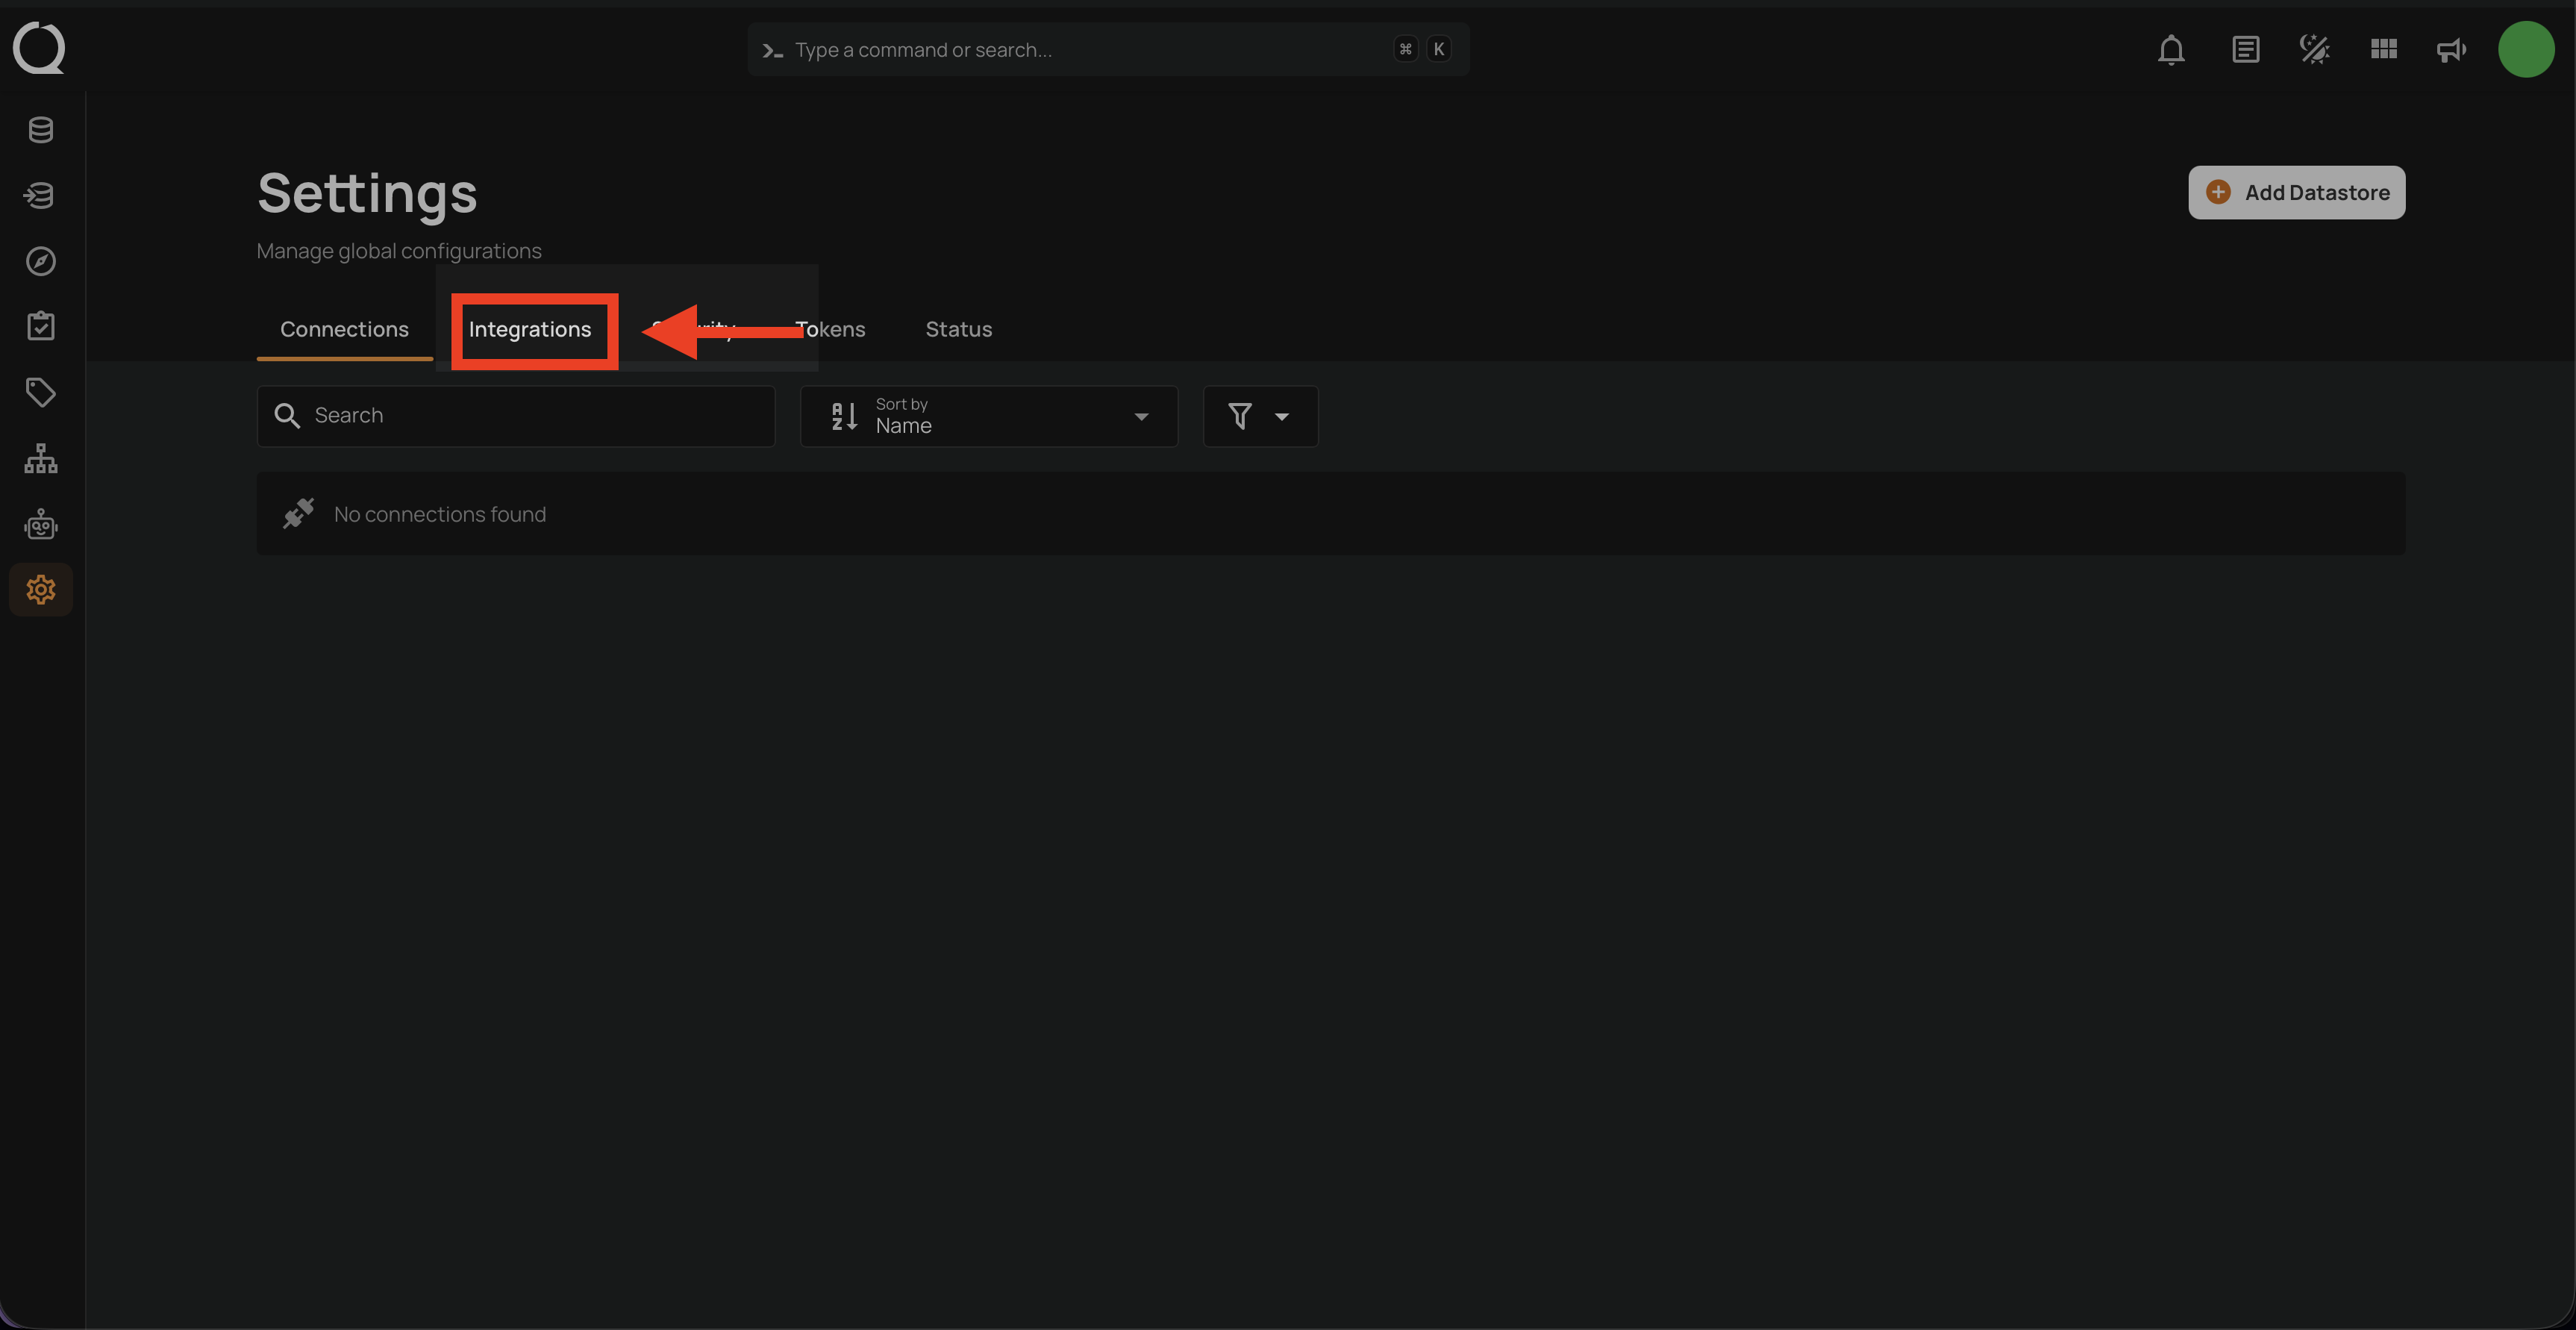The height and width of the screenshot is (1330, 2576).
Task: Open the Tokens tab
Action: 831,329
